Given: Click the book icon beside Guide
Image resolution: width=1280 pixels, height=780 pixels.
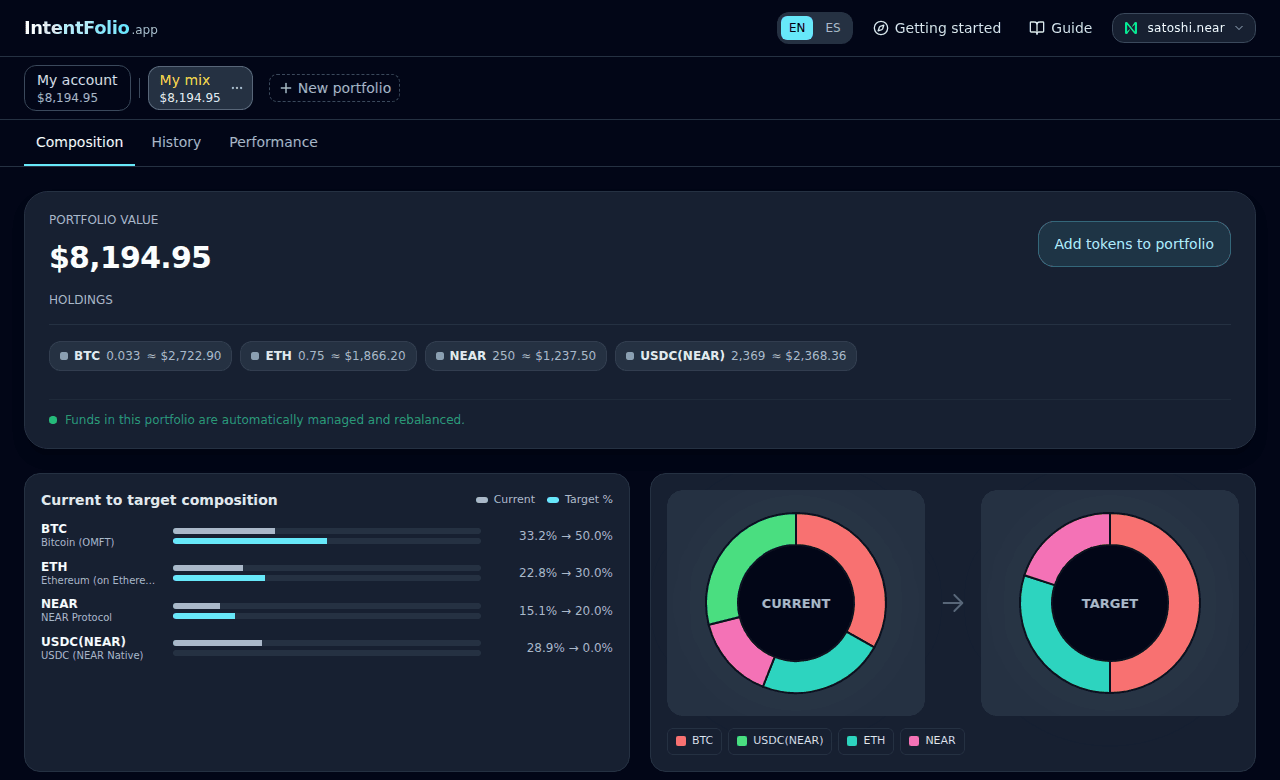Looking at the screenshot, I should [1037, 28].
